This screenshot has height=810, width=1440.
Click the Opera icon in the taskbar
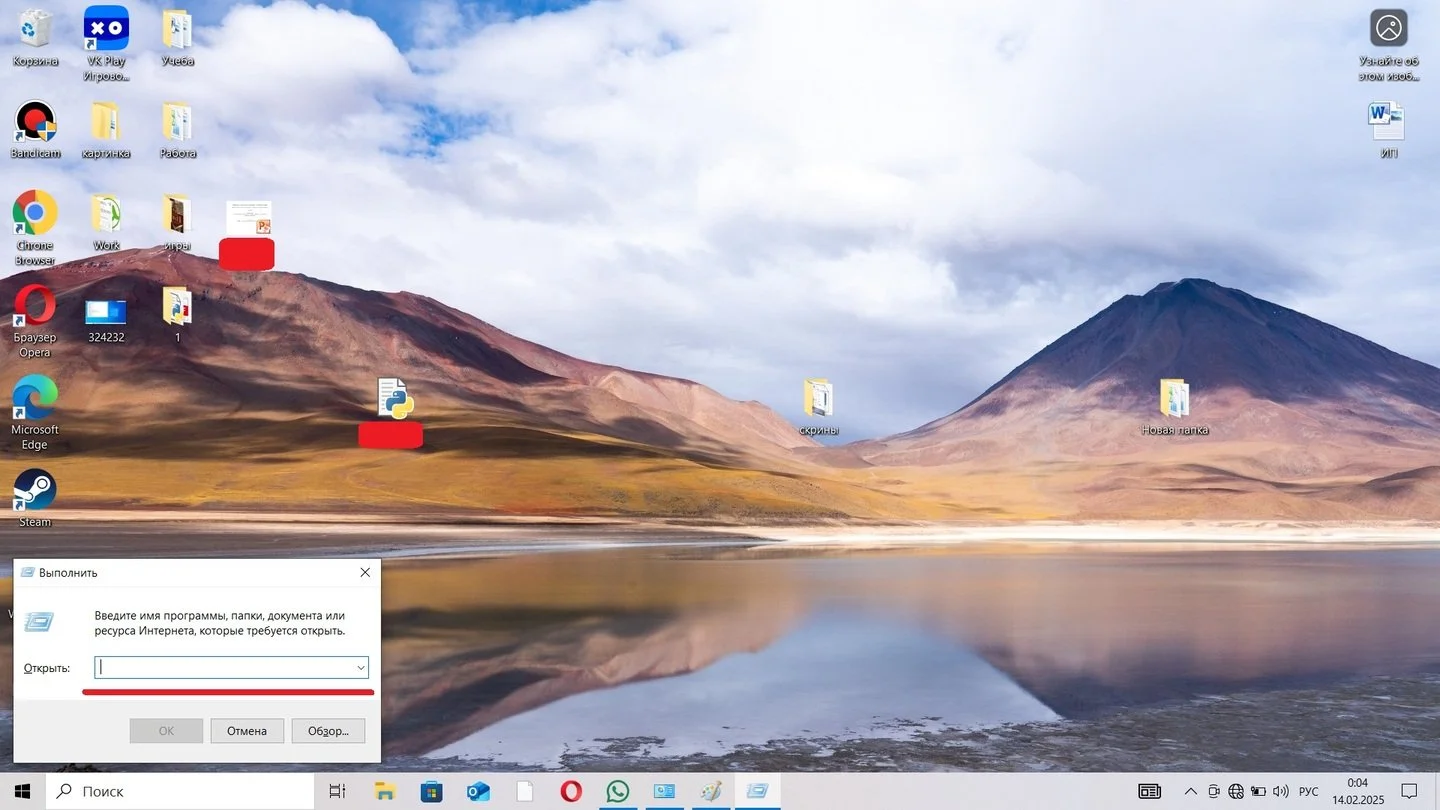tap(571, 791)
